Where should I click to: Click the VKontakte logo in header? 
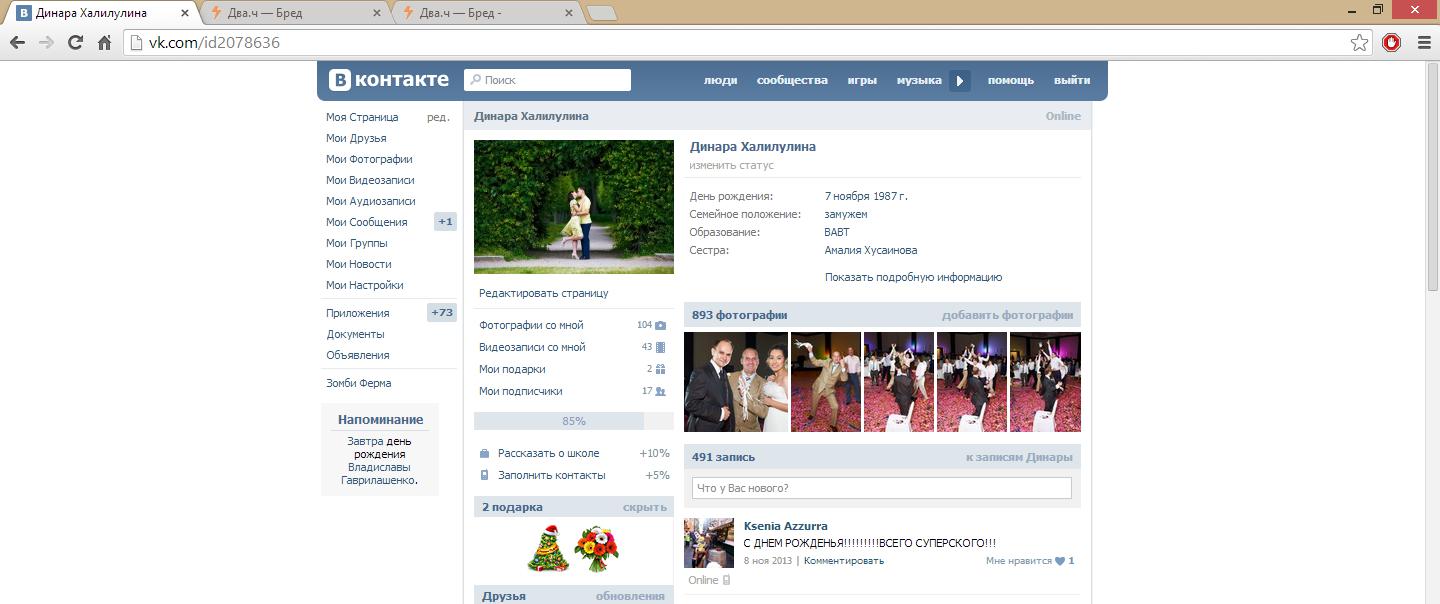(x=389, y=80)
